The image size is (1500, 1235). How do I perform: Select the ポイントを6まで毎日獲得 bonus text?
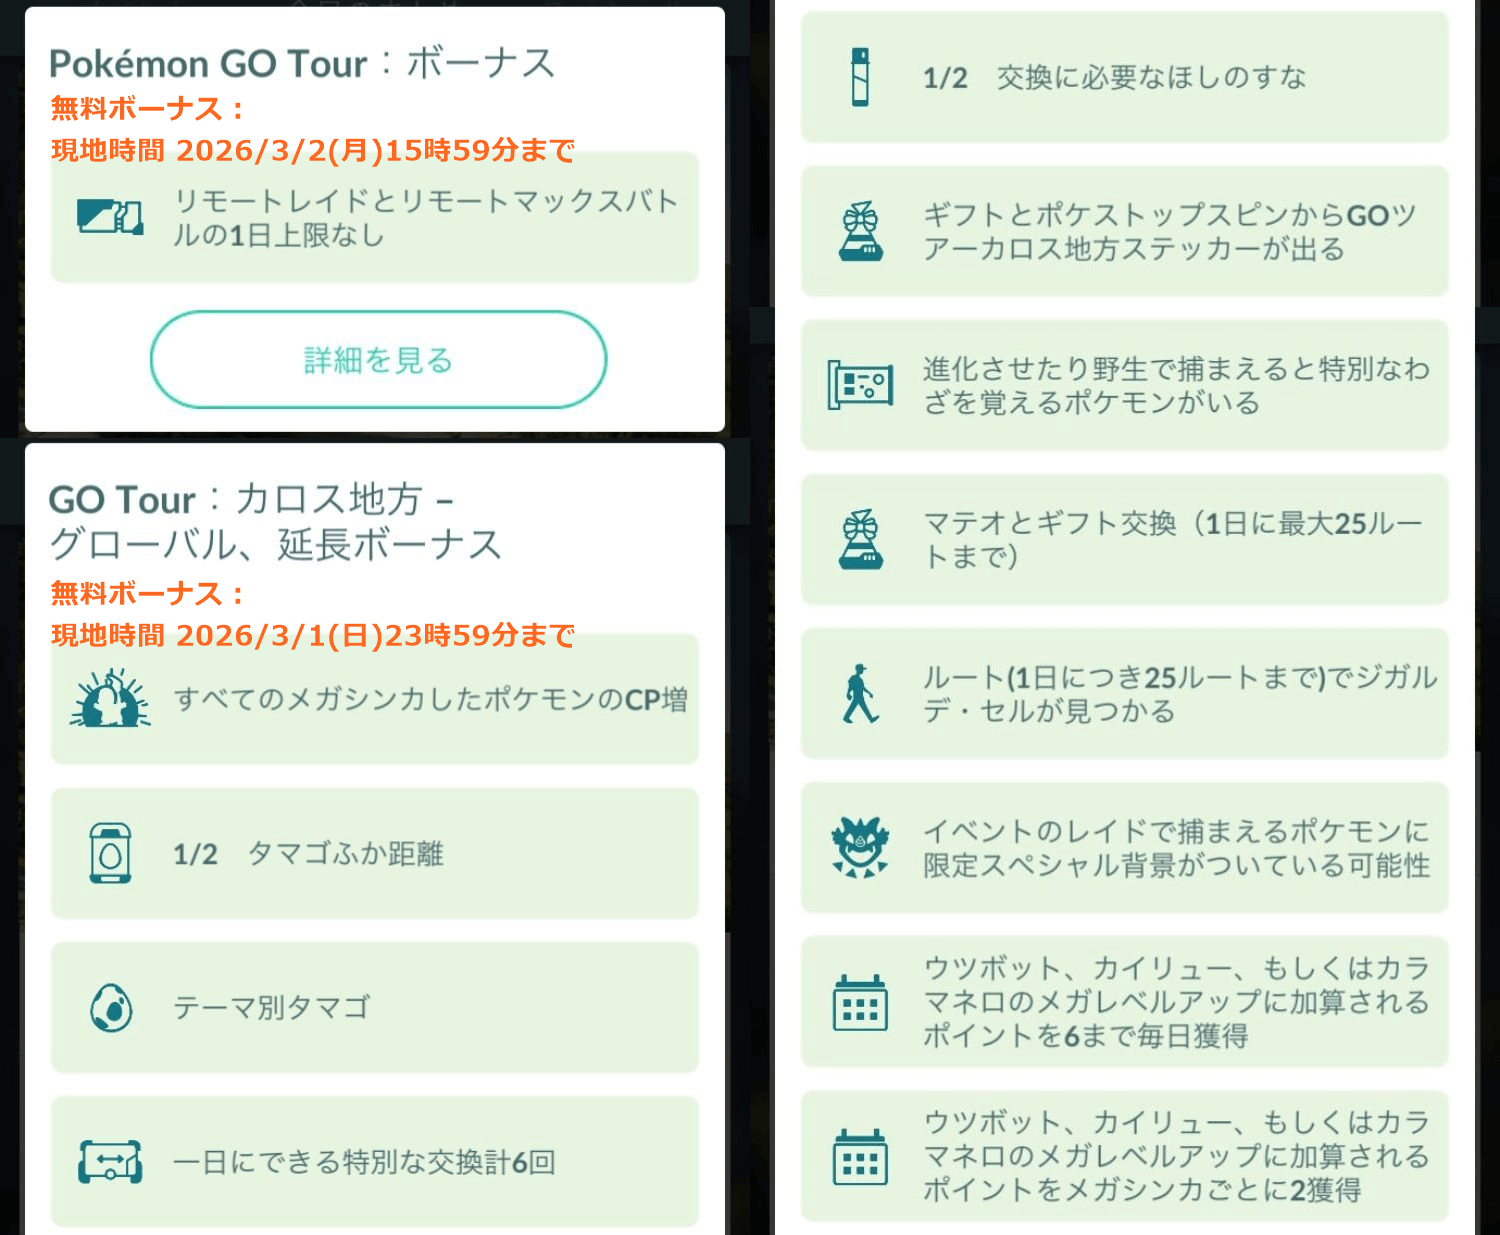click(x=1177, y=1002)
